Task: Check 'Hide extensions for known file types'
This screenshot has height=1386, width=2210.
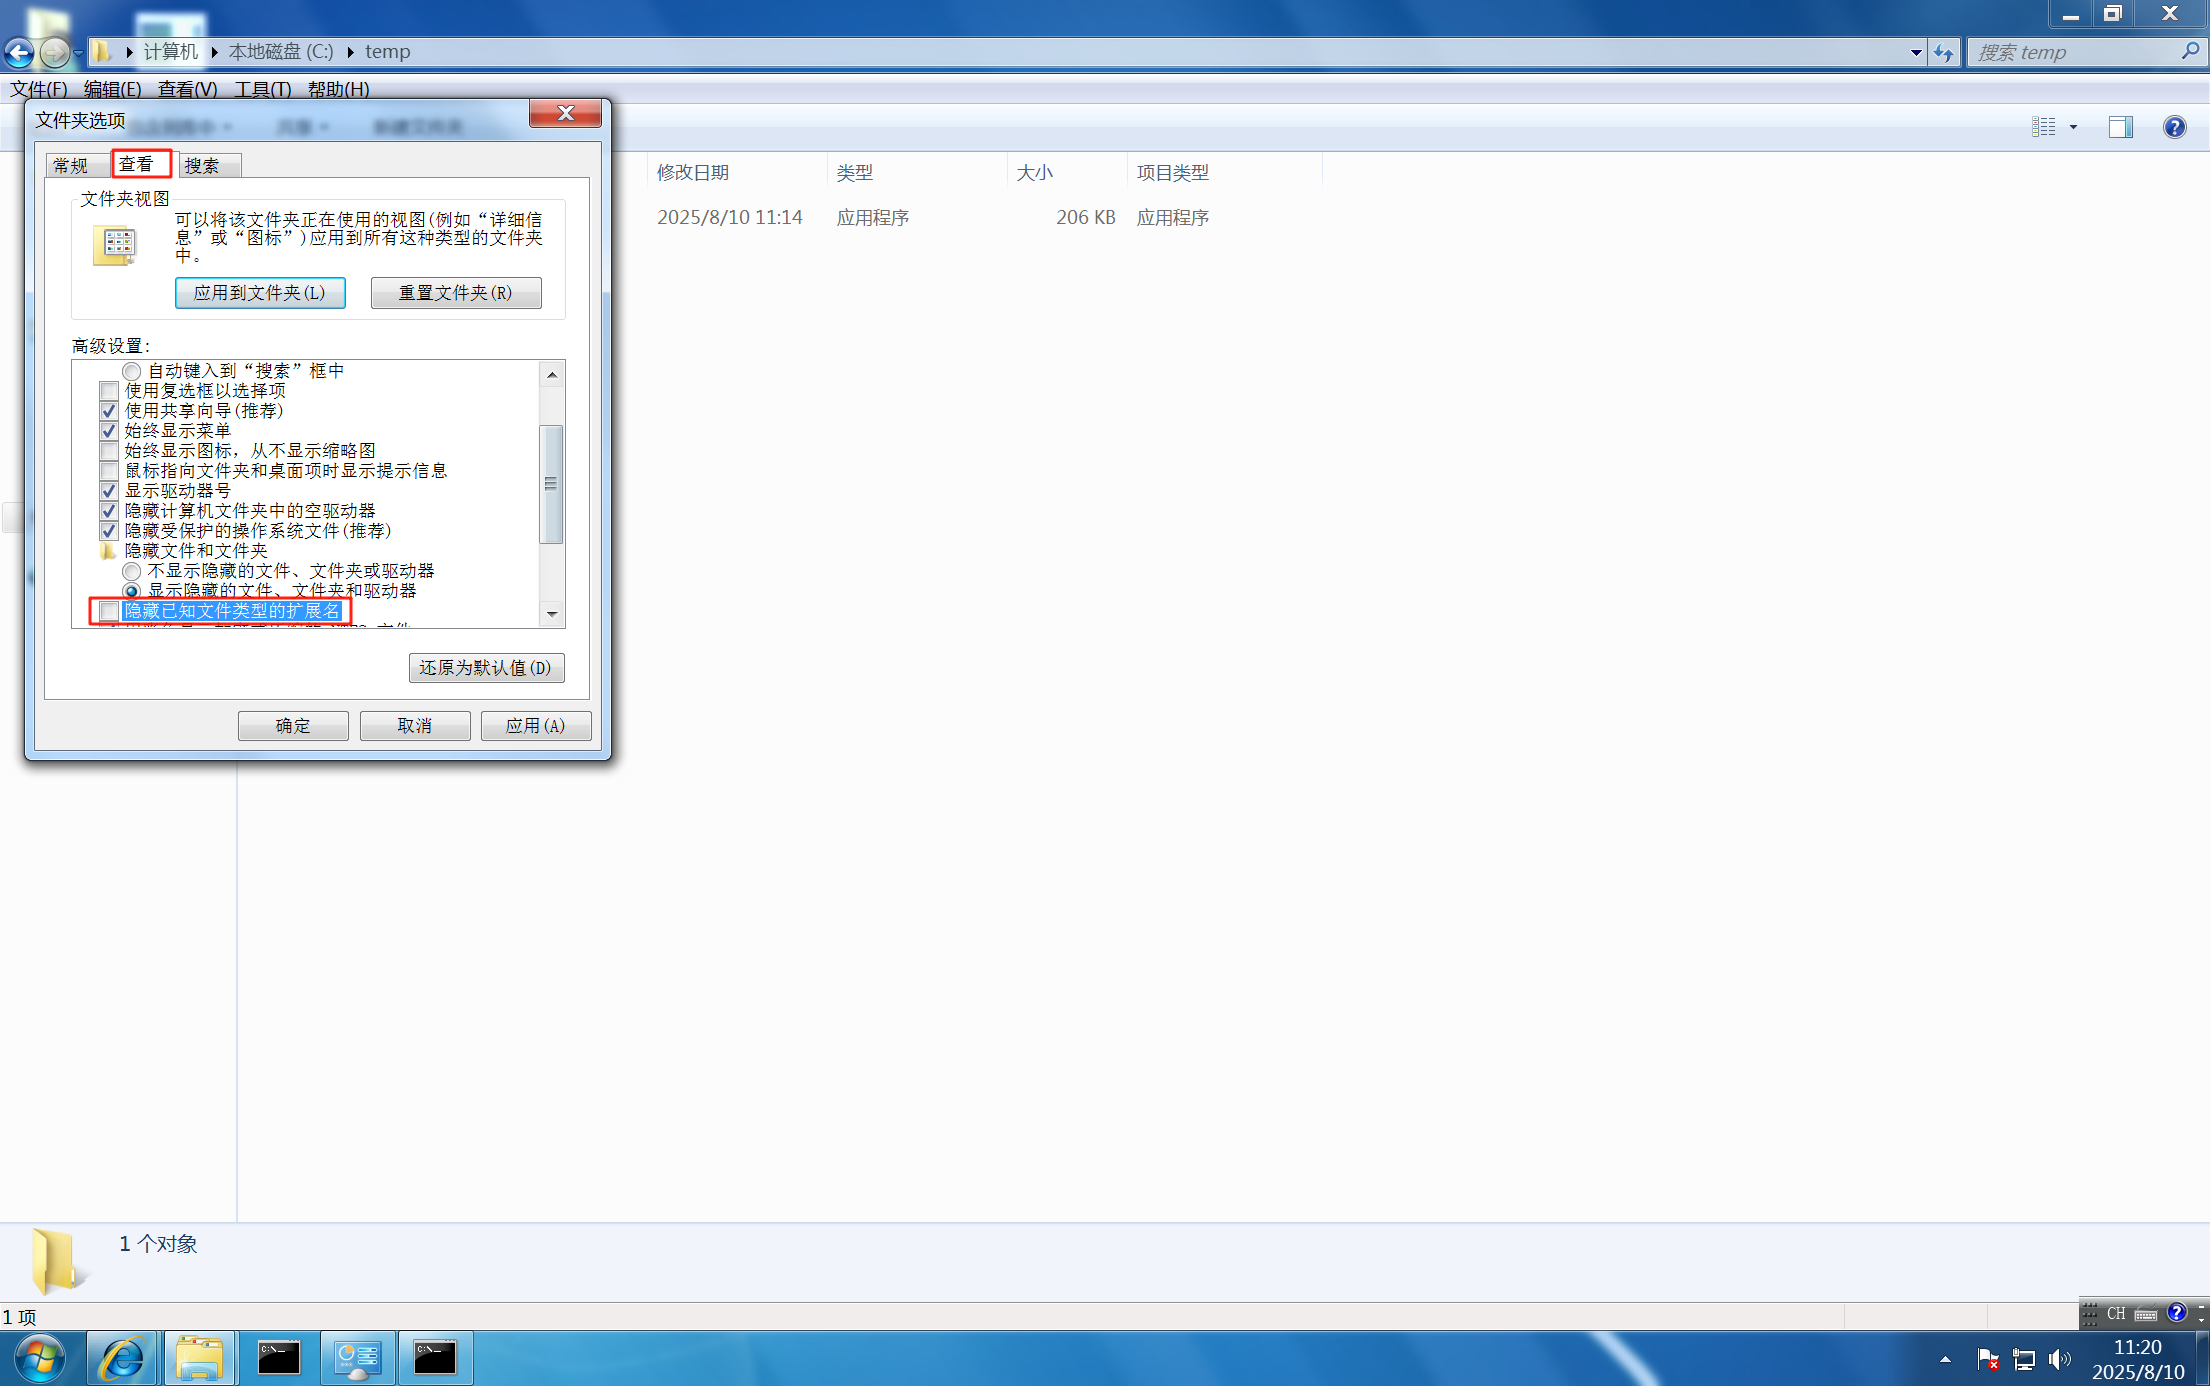Action: [109, 611]
